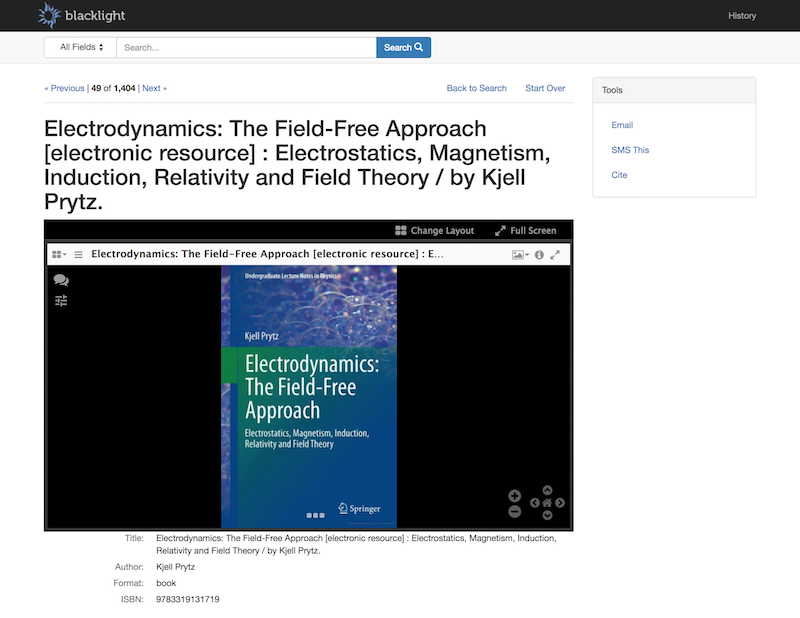
Task: Open the History page
Action: point(742,16)
